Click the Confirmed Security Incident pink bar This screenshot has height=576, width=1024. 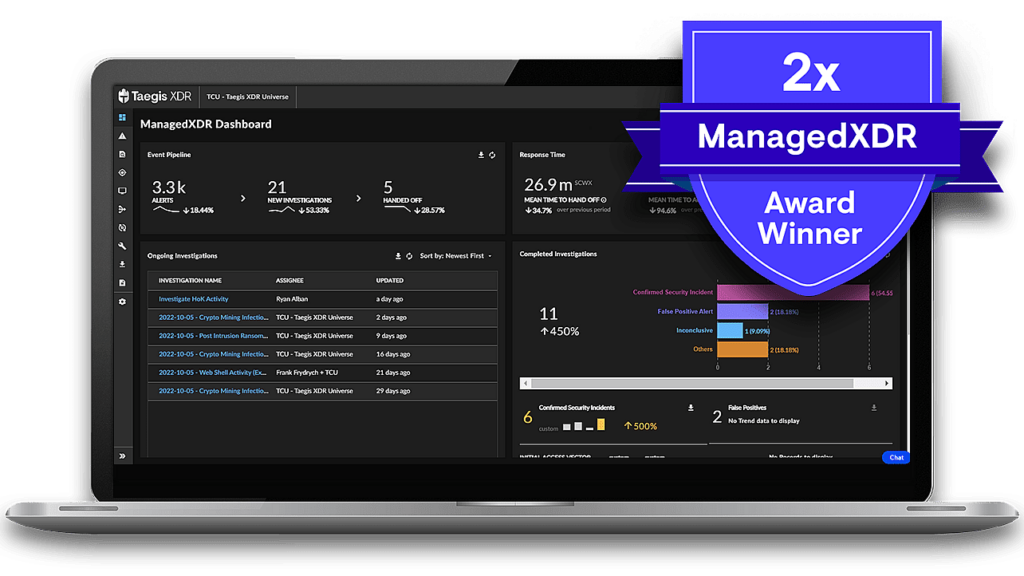[793, 292]
